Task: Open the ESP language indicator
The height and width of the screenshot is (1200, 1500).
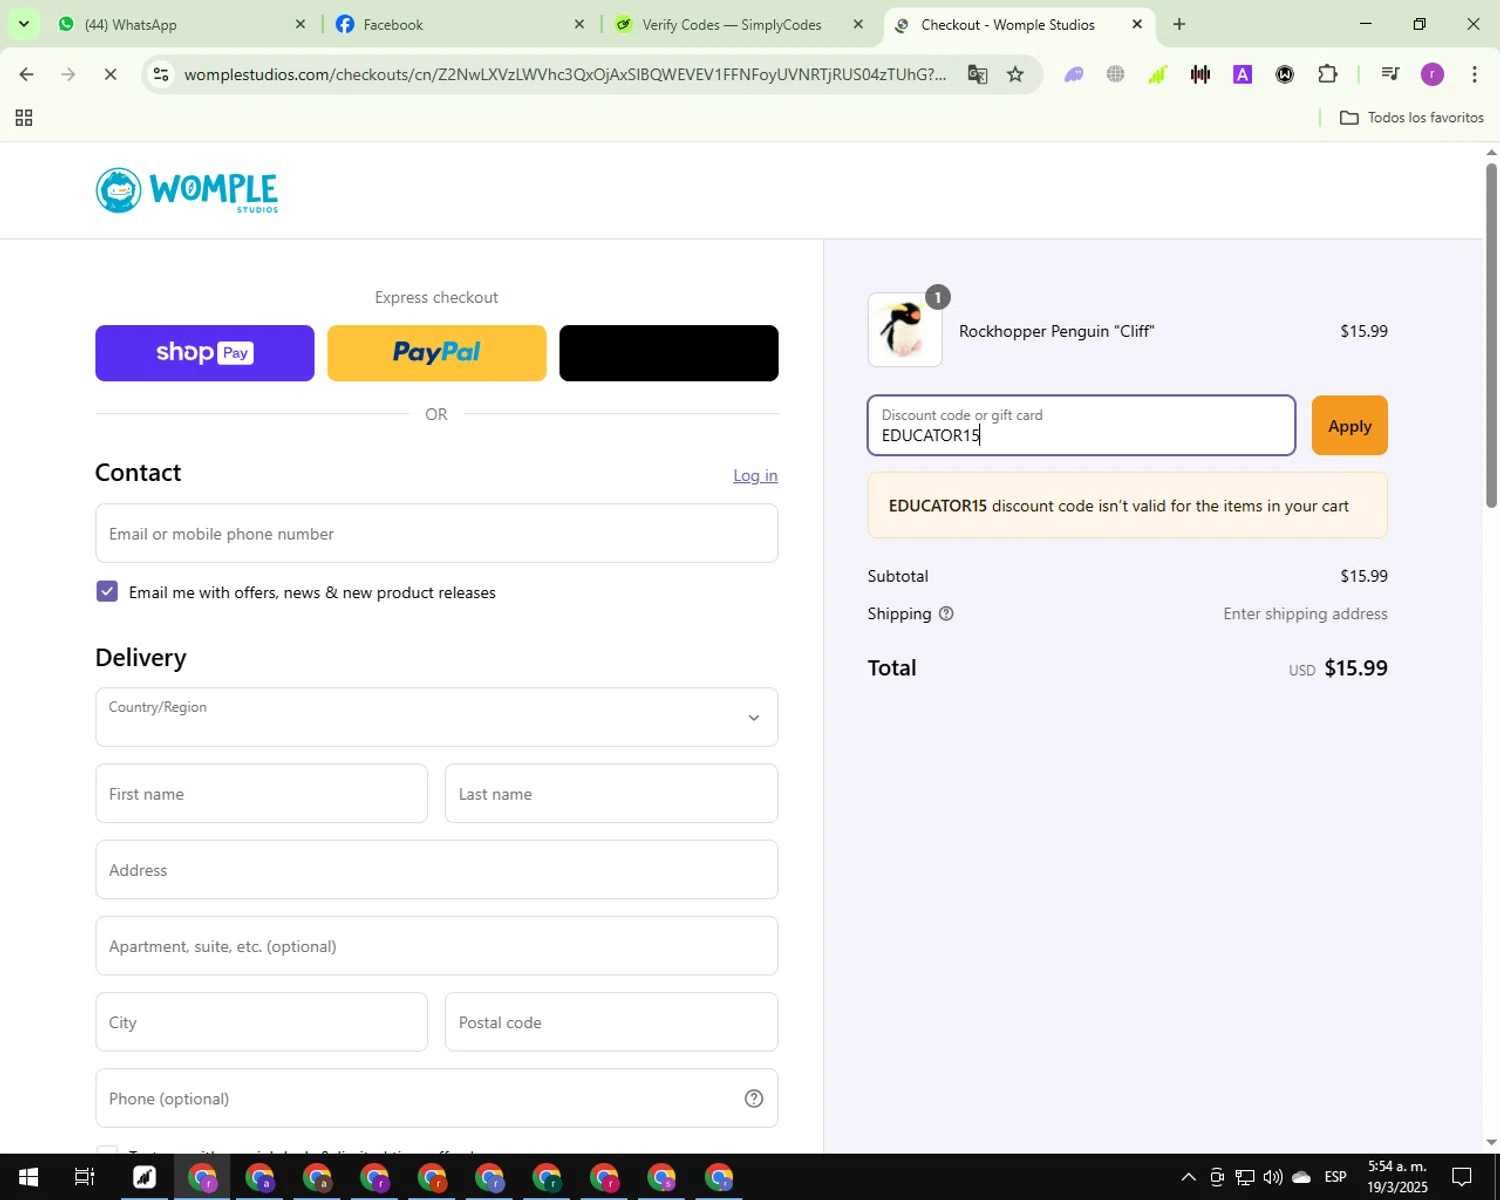Action: pyautogui.click(x=1335, y=1177)
